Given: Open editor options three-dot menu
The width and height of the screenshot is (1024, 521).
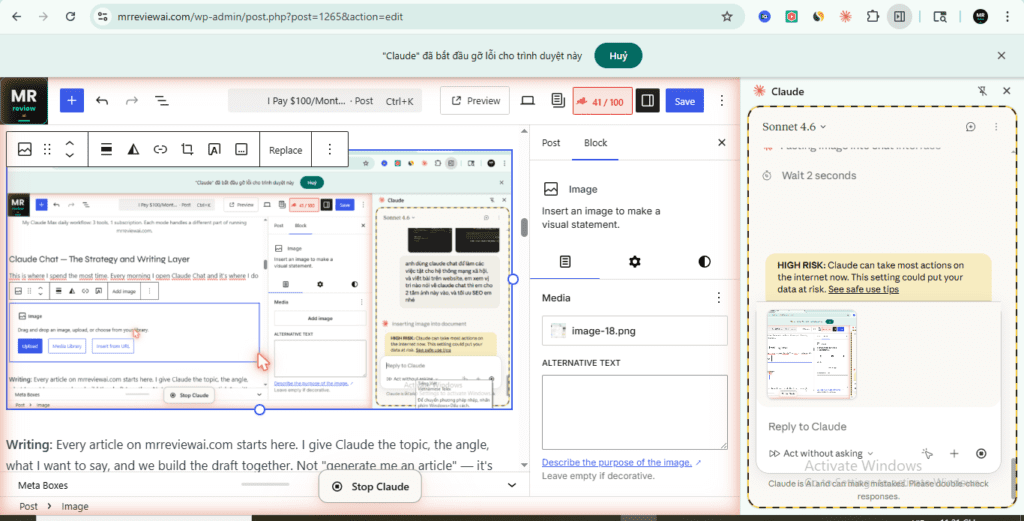Looking at the screenshot, I should (722, 101).
